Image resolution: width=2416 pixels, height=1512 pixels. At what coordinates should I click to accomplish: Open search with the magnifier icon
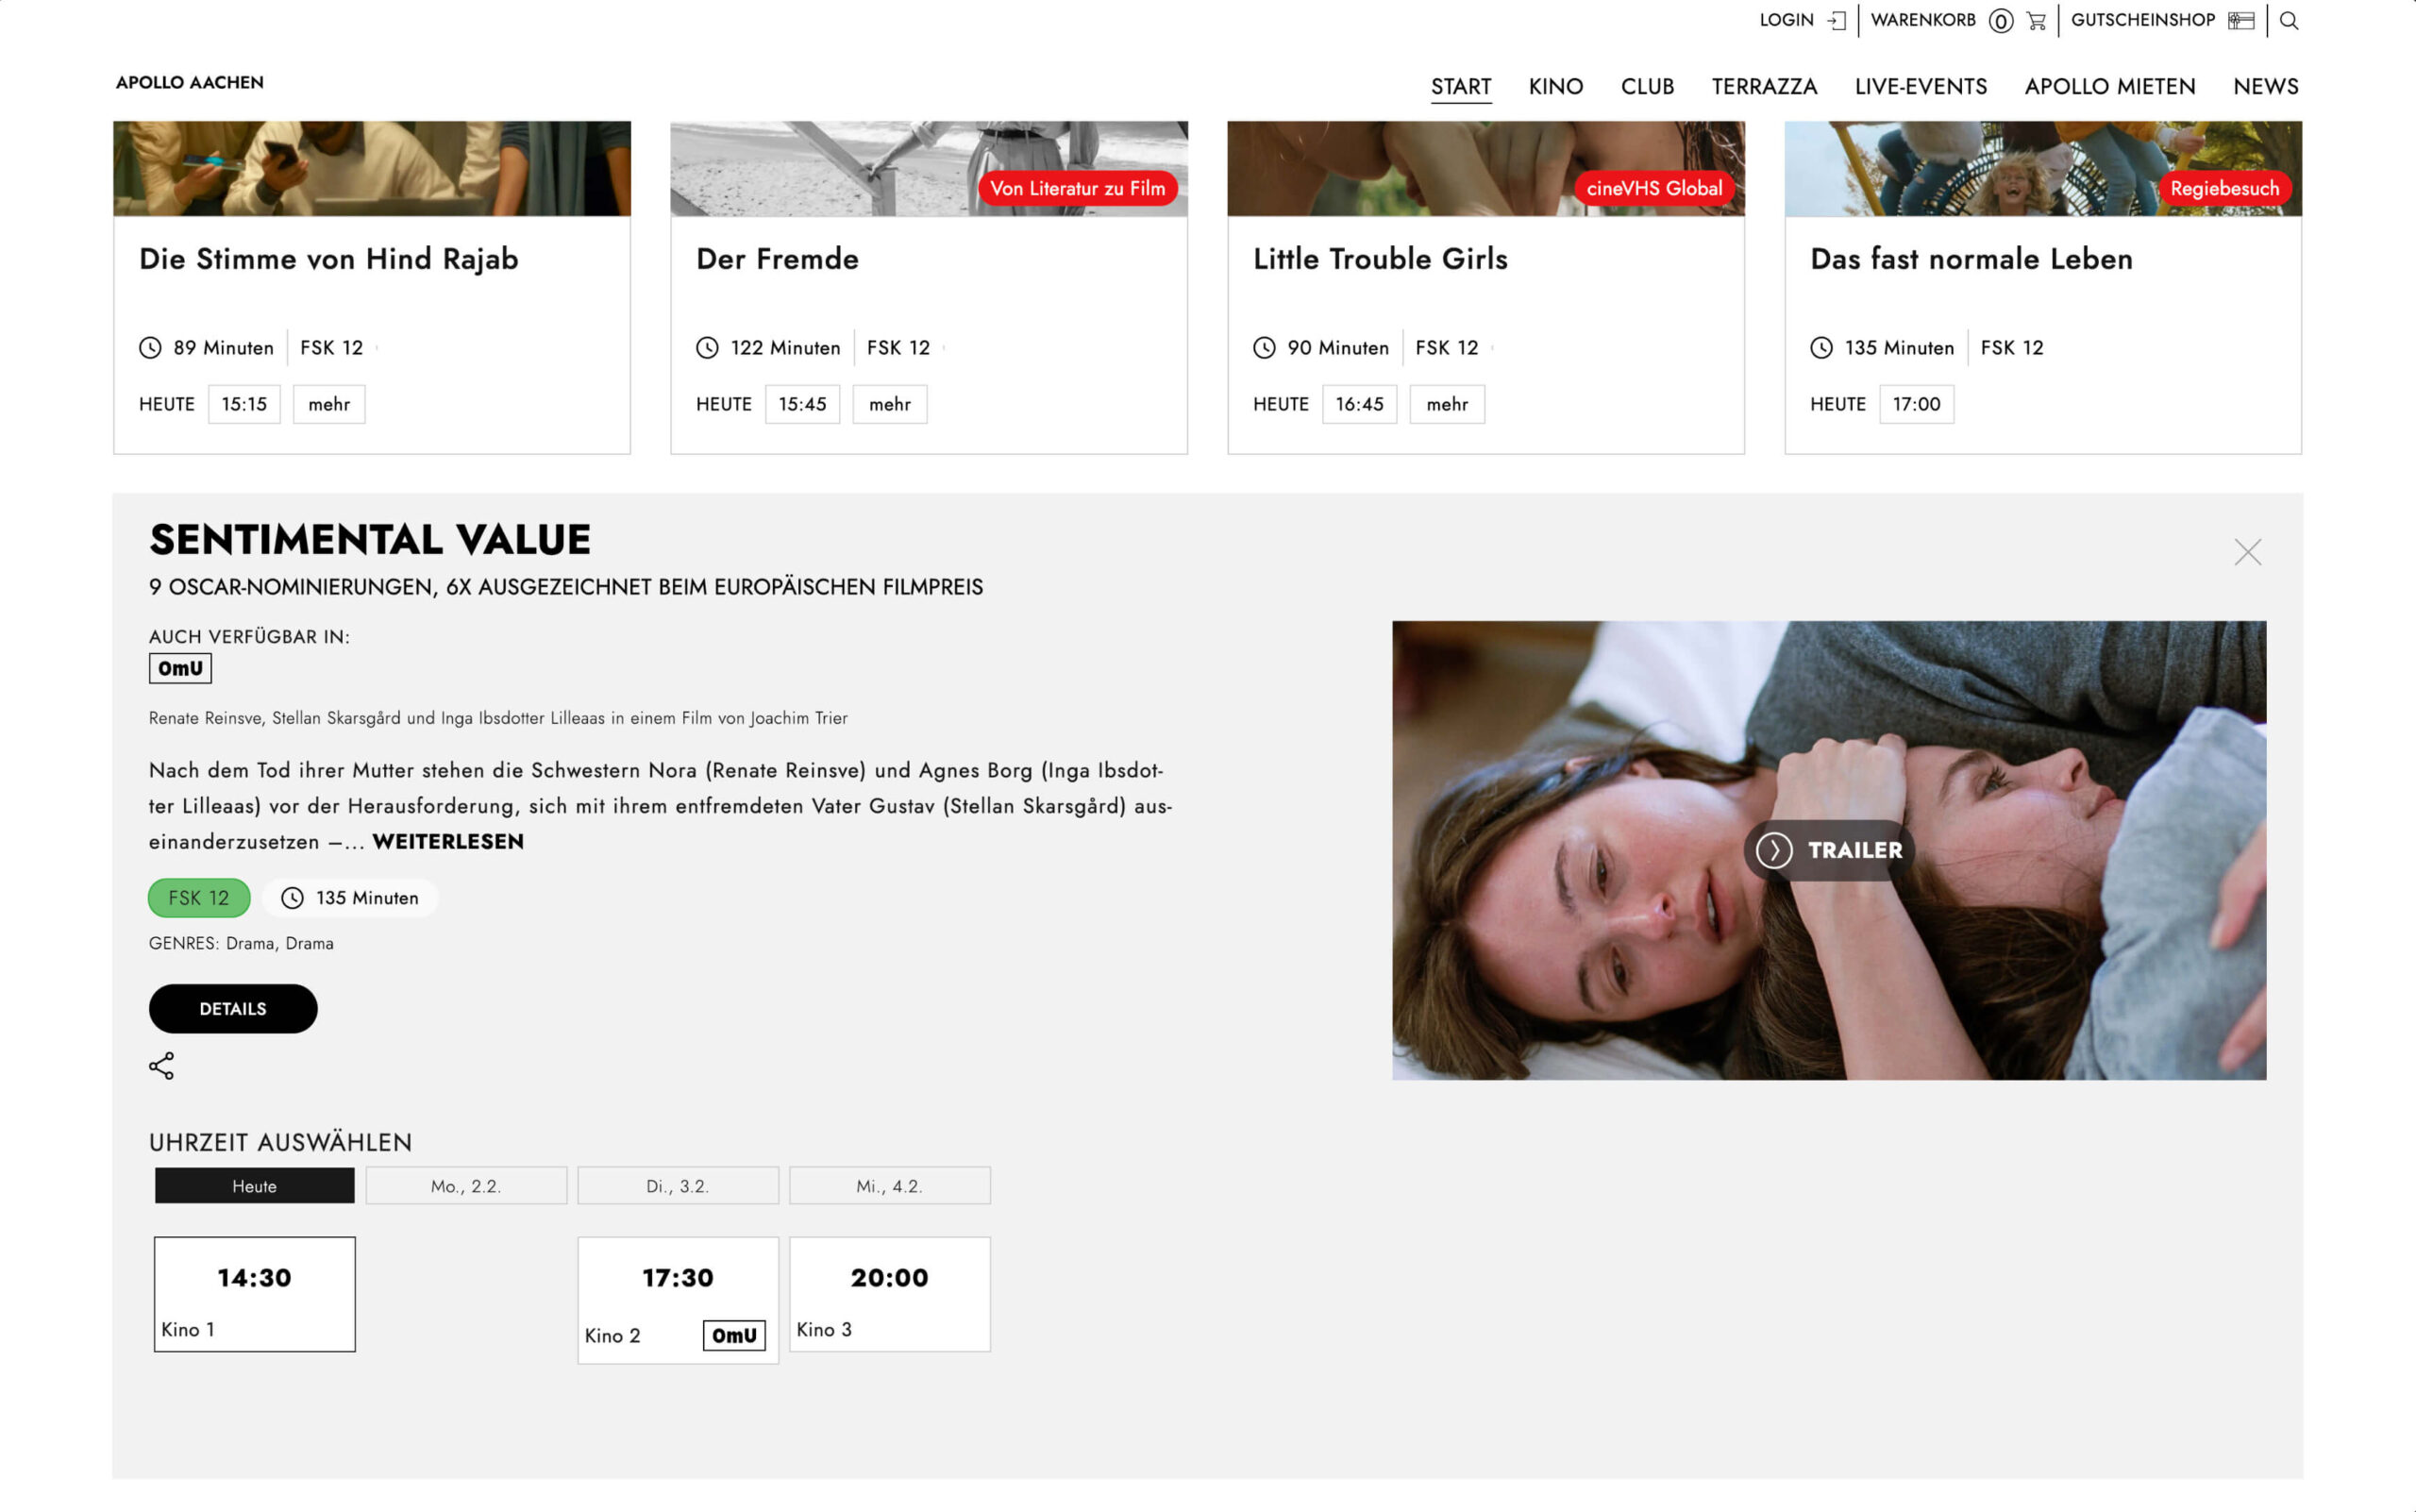tap(2289, 21)
